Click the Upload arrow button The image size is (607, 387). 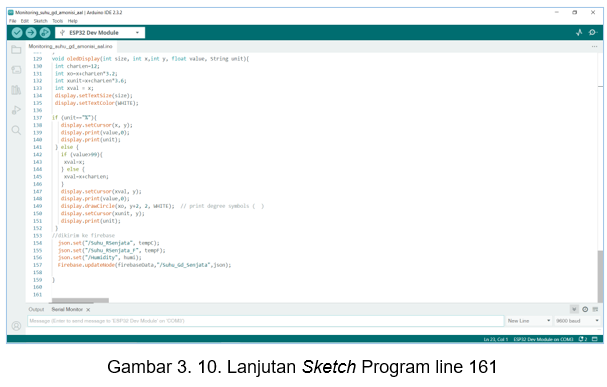click(x=31, y=33)
